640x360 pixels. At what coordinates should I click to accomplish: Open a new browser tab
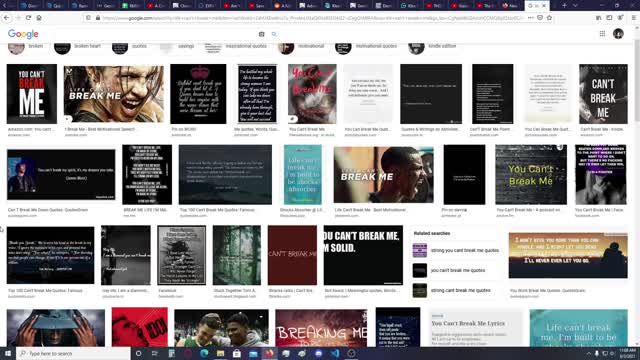point(564,6)
